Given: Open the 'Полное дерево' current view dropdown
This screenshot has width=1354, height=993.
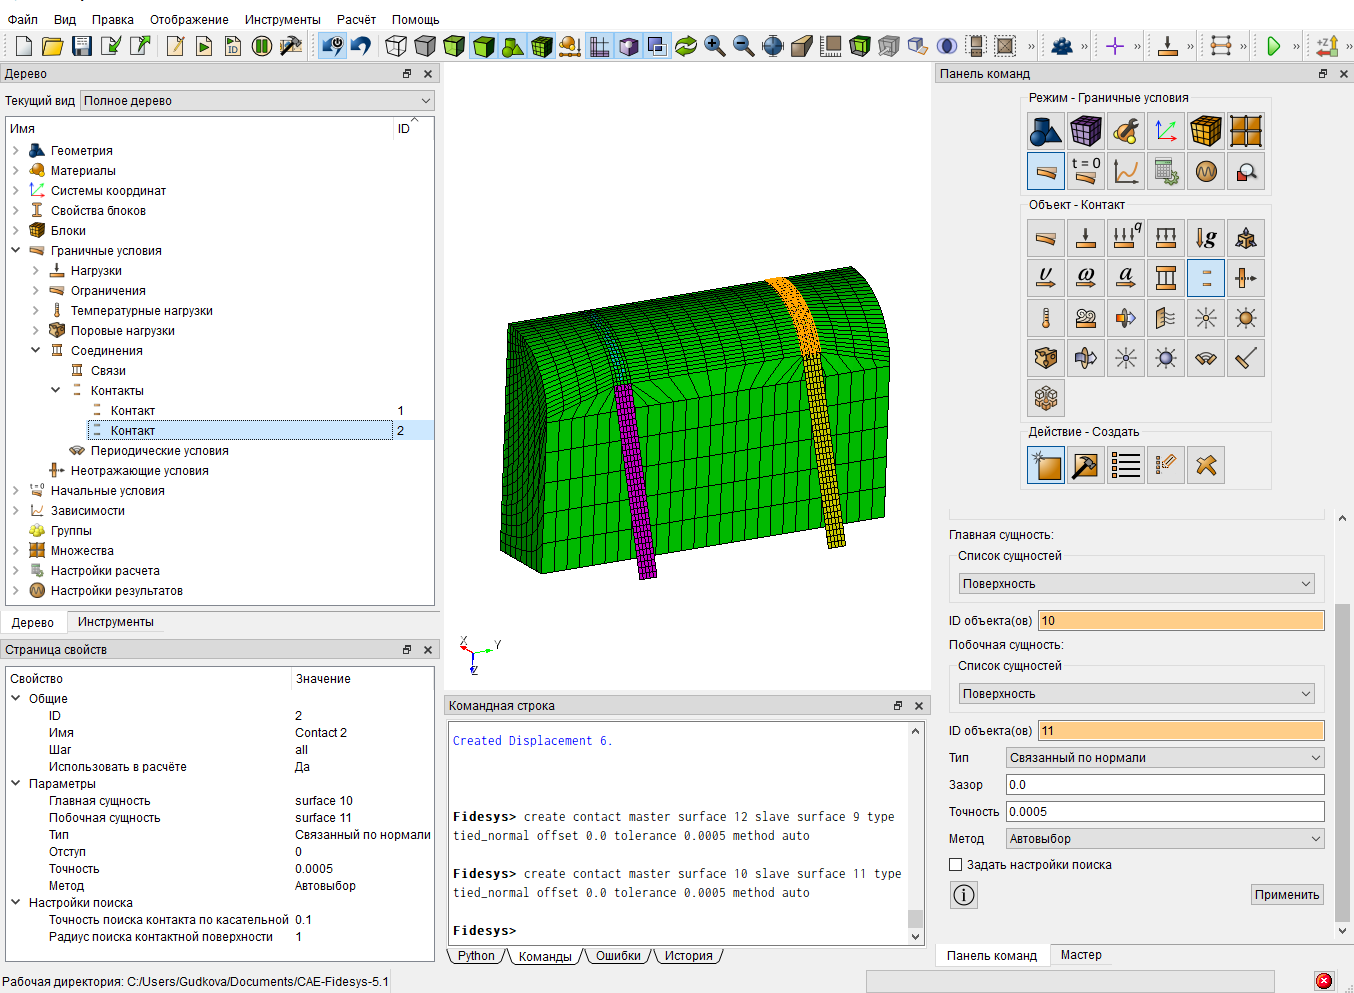Looking at the screenshot, I should [x=258, y=100].
